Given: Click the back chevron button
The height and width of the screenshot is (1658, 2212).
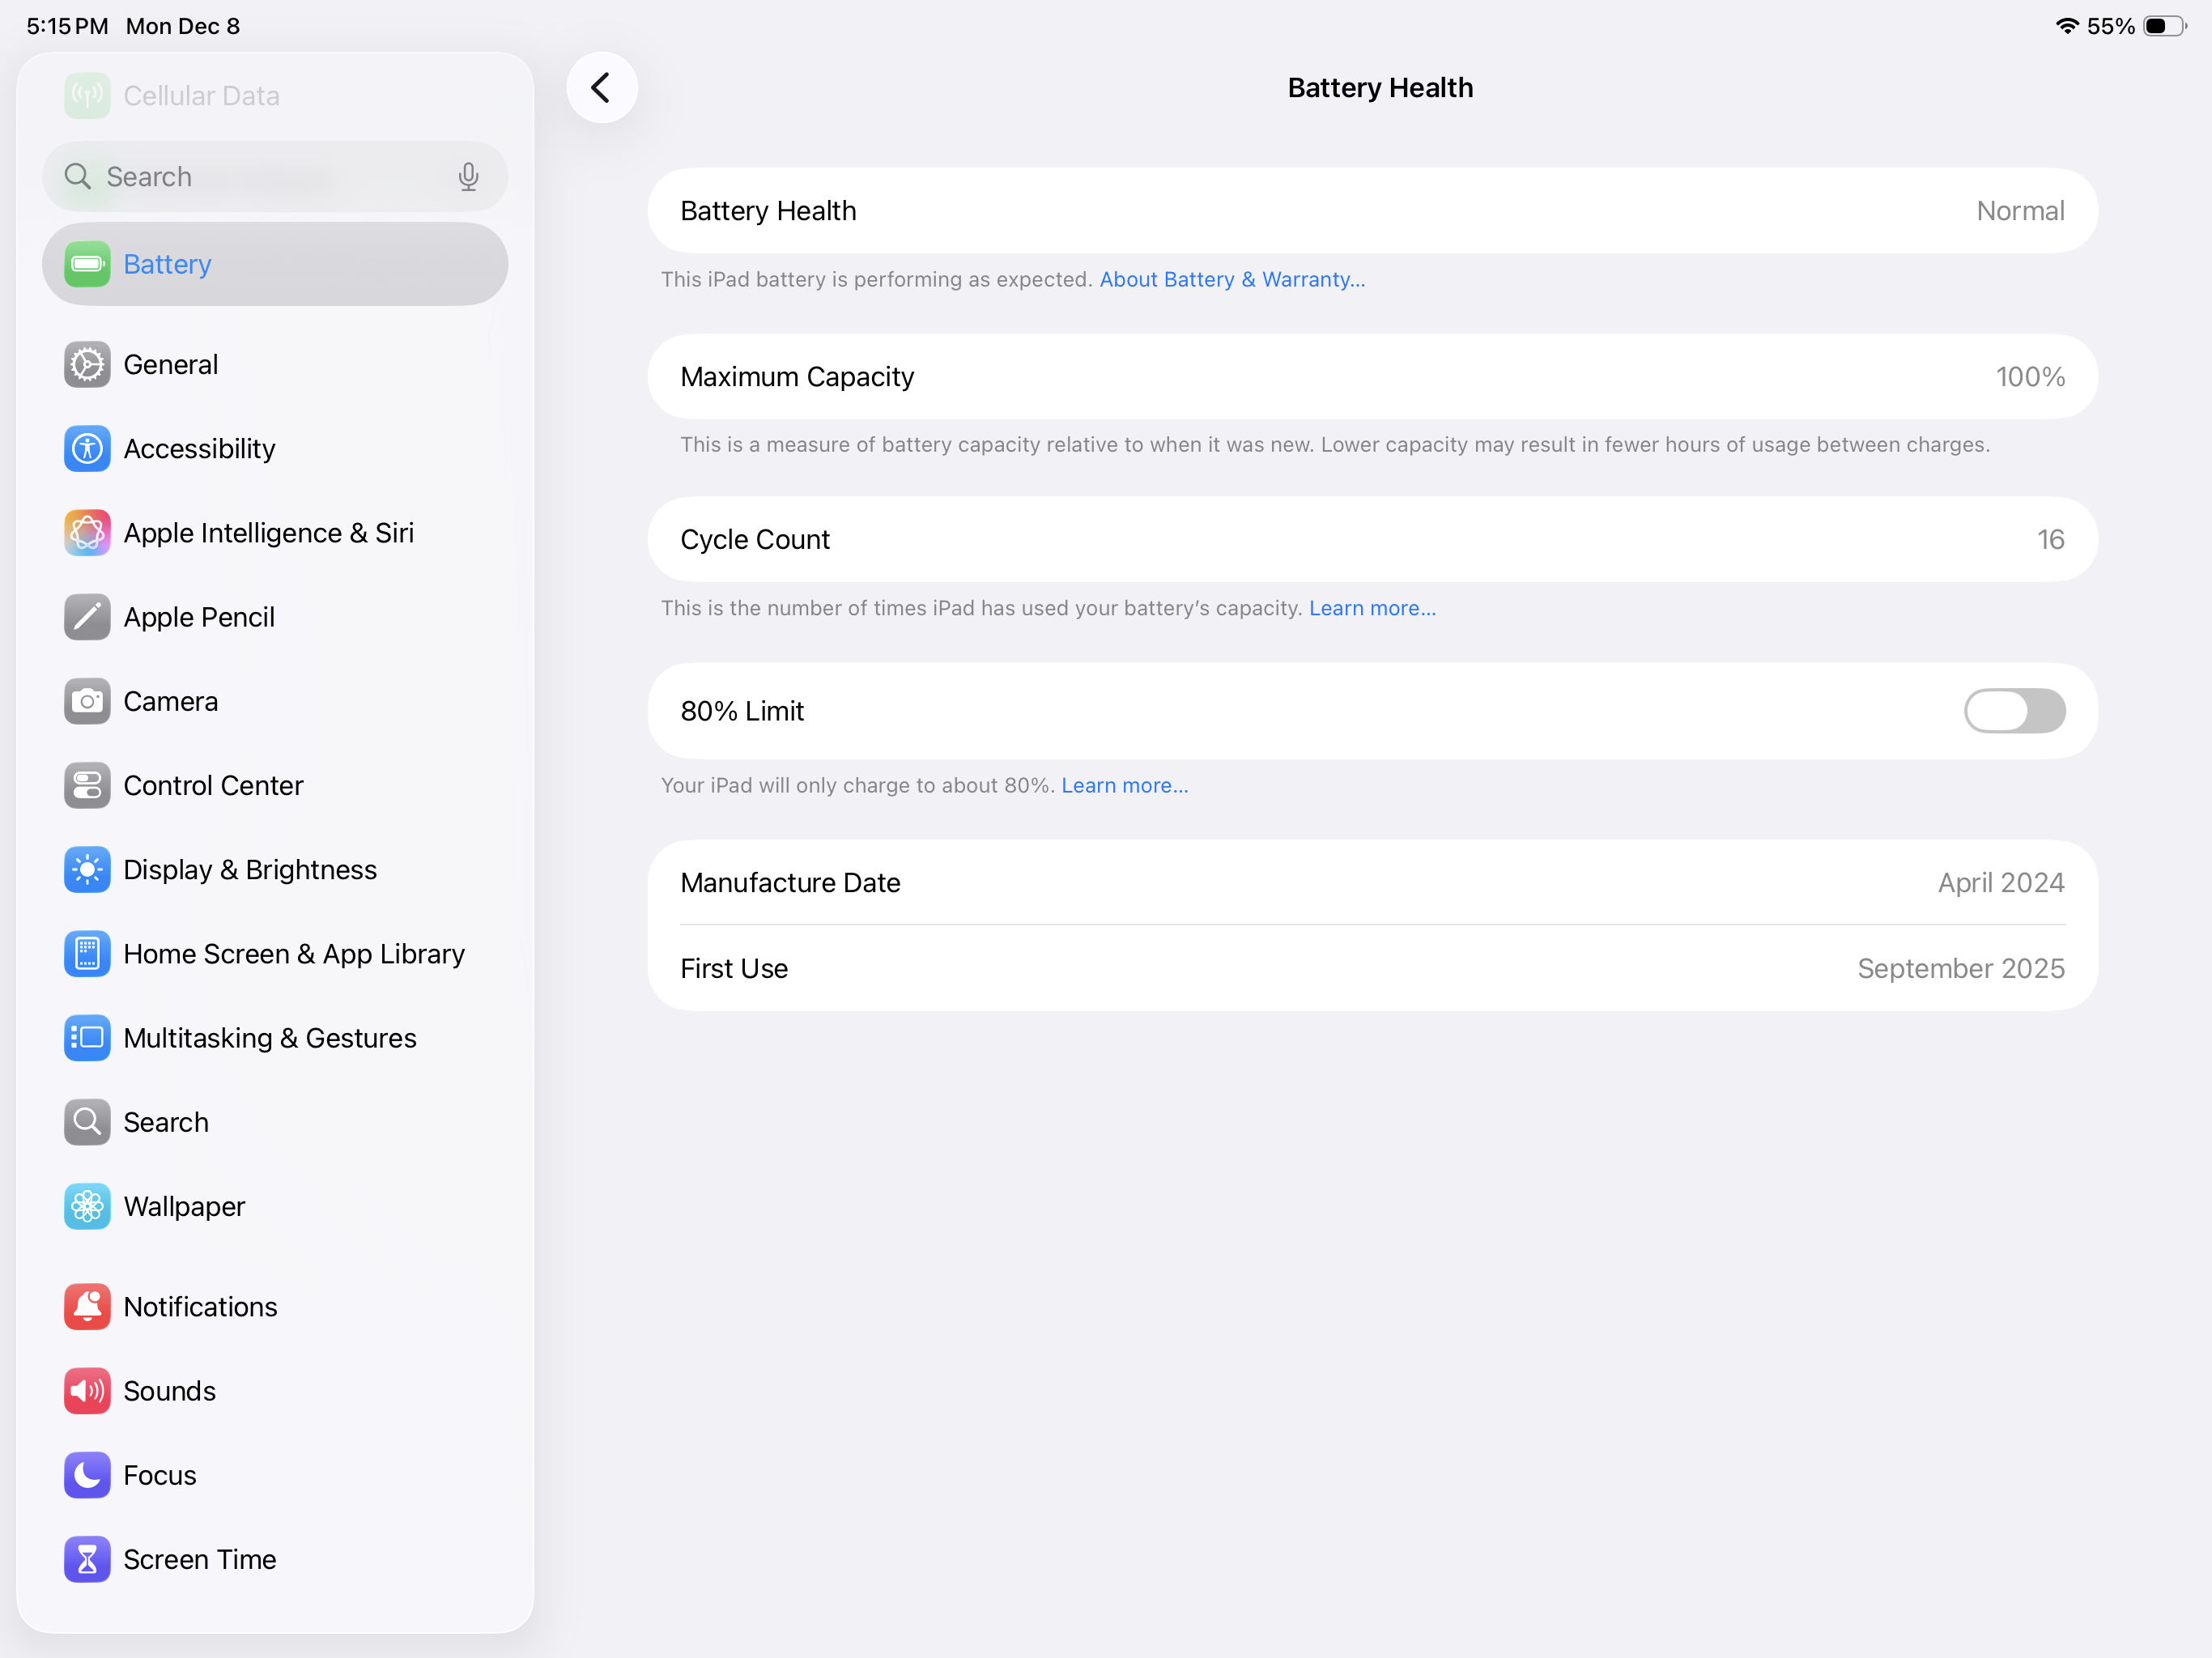Looking at the screenshot, I should tap(601, 88).
